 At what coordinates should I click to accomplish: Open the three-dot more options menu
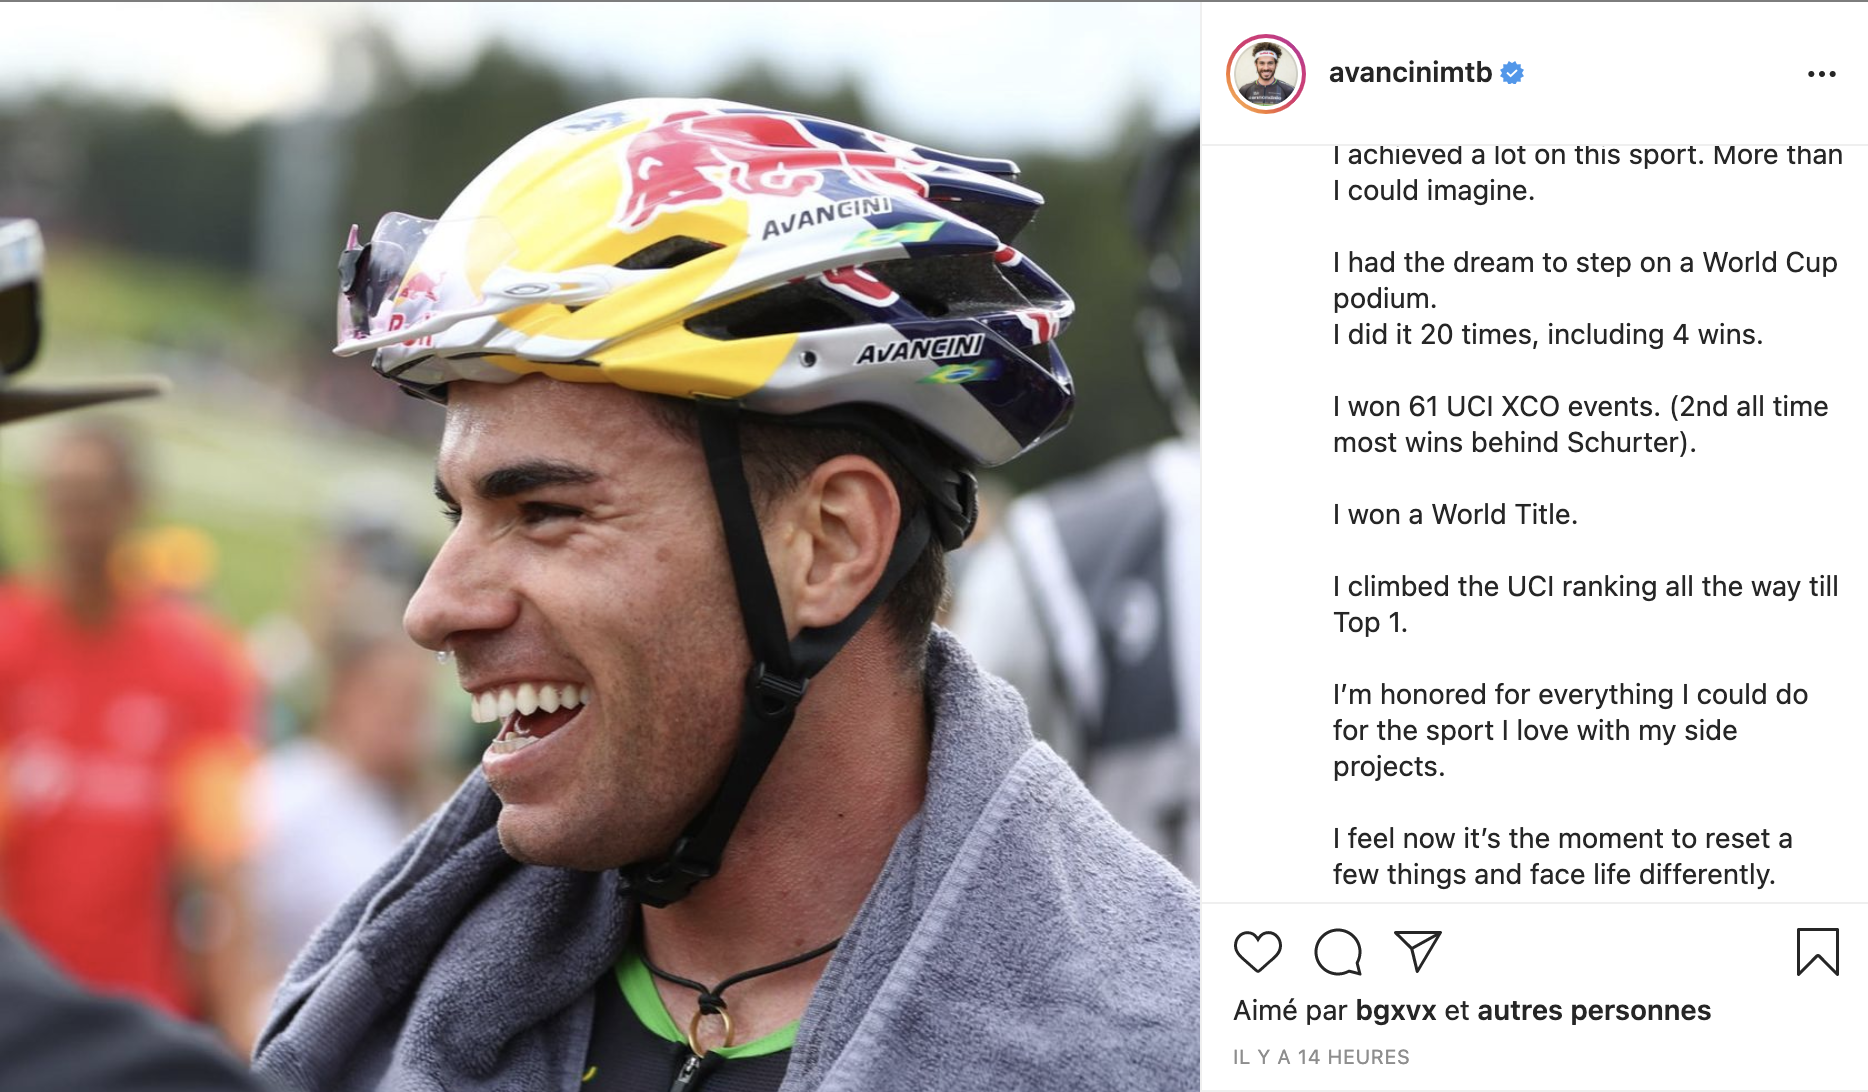(x=1821, y=74)
